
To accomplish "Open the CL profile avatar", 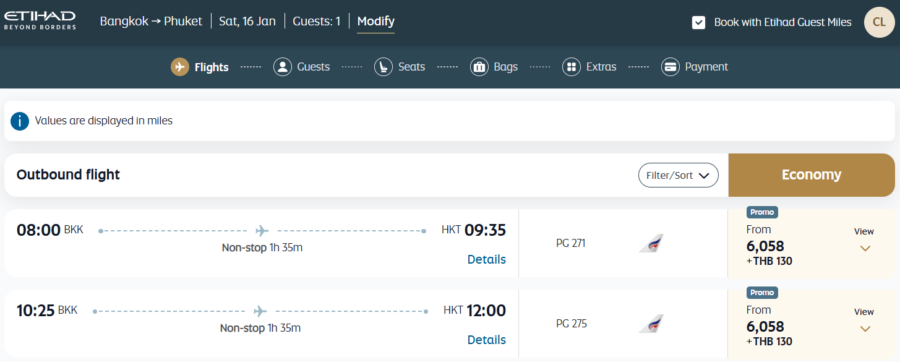I will tap(879, 22).
